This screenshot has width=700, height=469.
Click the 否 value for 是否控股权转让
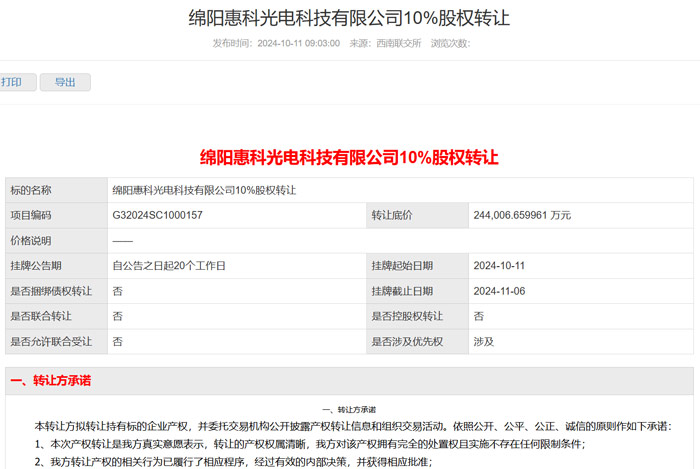click(x=479, y=316)
